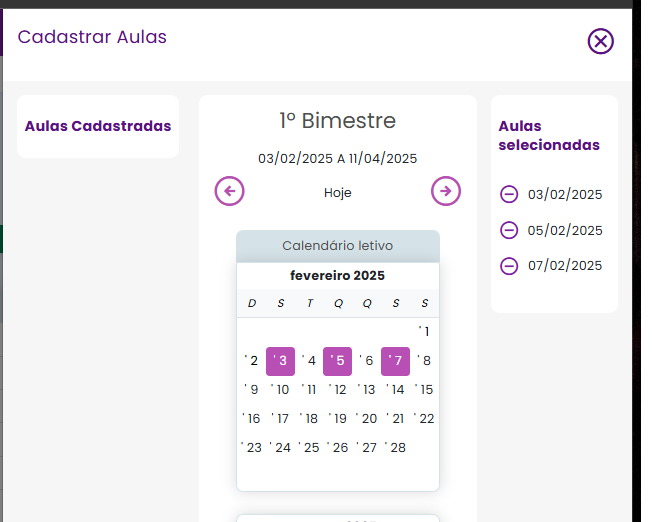Click the Cadastrar Aulas title
Image resolution: width=652 pixels, height=522 pixels.
coord(92,37)
